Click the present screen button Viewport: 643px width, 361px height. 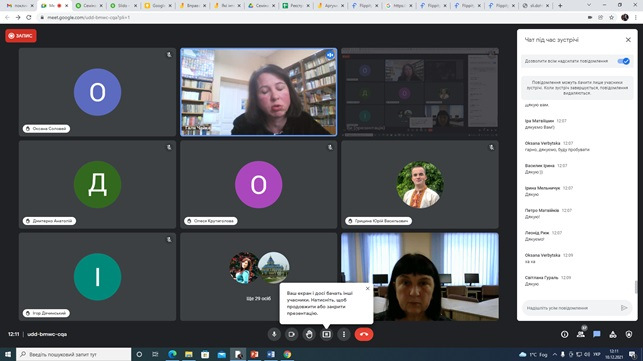pyautogui.click(x=326, y=334)
